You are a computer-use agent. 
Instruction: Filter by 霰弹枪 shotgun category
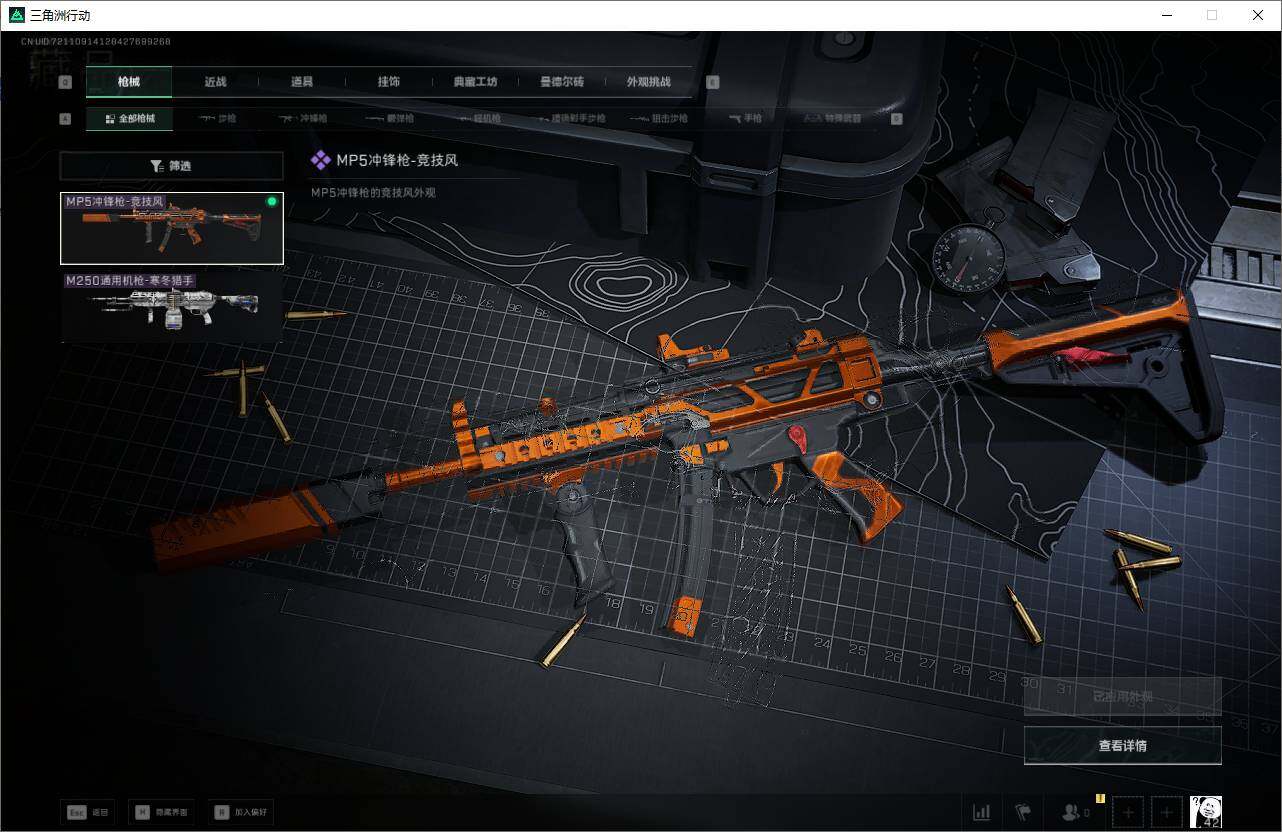click(x=390, y=119)
